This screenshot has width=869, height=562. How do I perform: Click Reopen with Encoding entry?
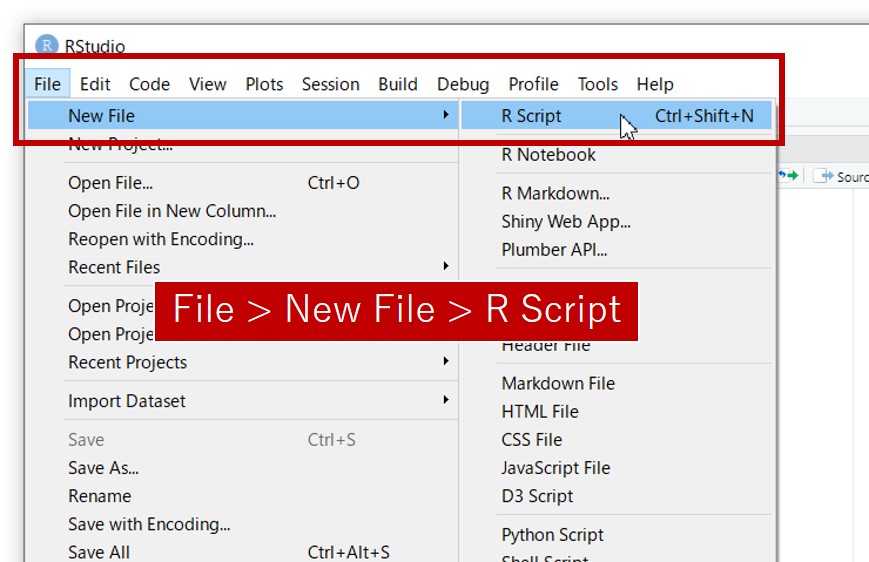161,239
